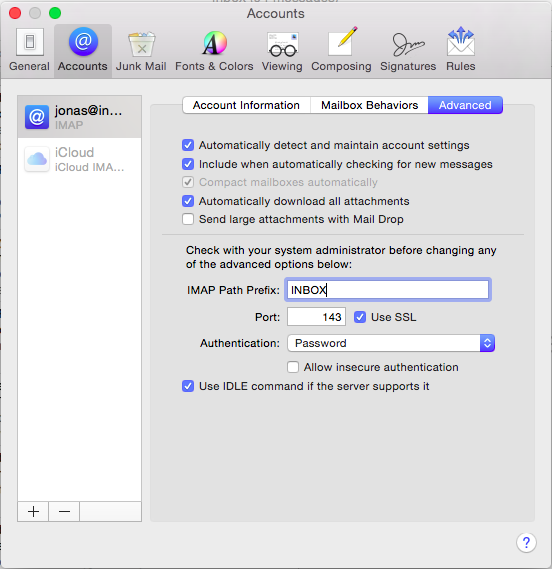
Task: Enable Allow insecure authentication
Action: [293, 367]
